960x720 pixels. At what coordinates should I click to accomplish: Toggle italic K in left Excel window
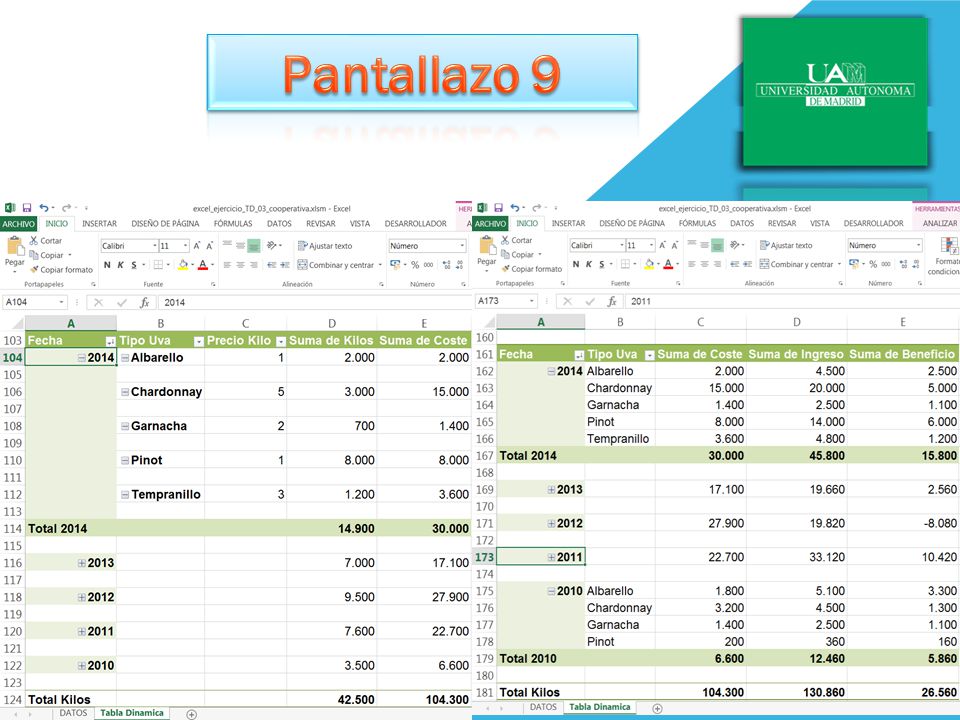coord(121,265)
